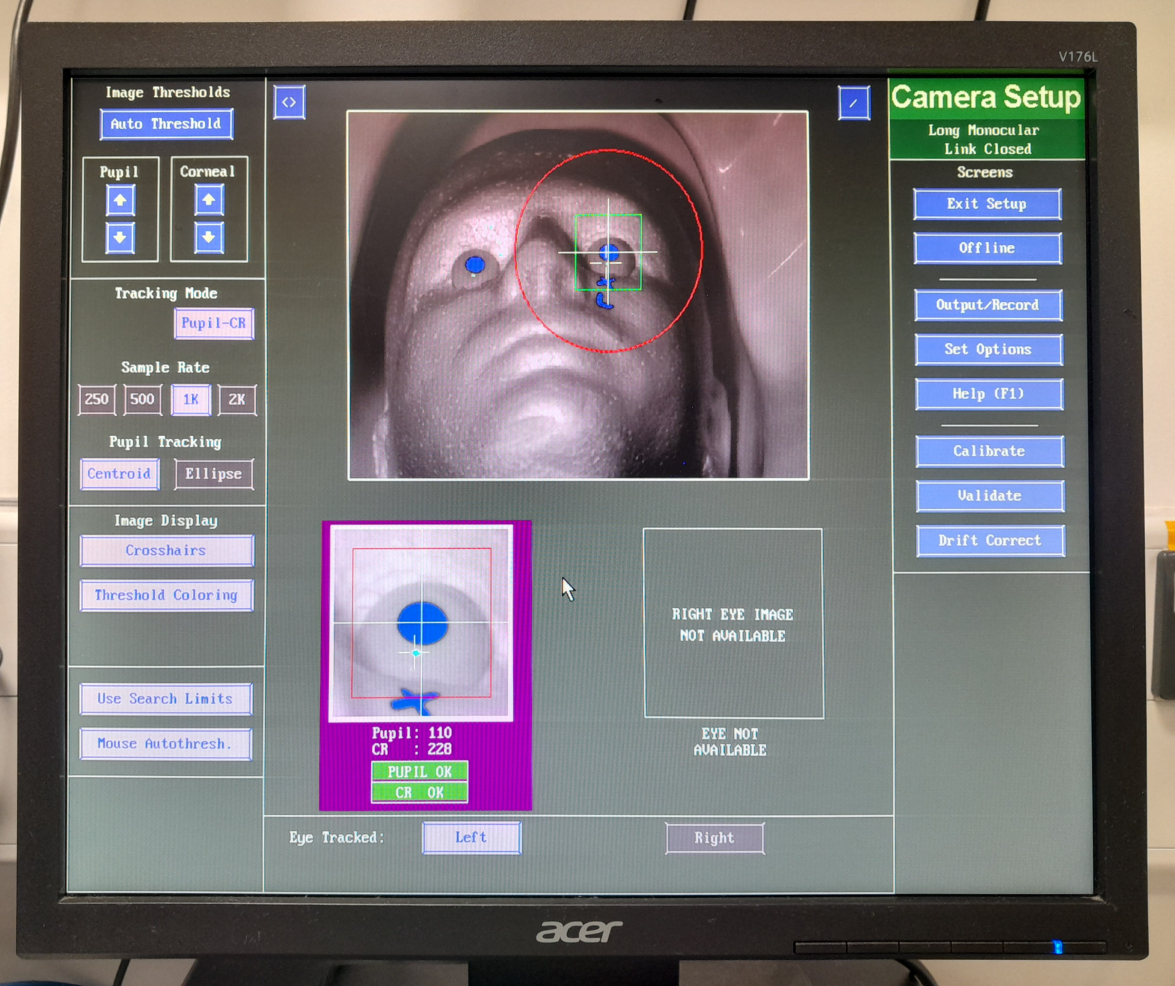Image resolution: width=1175 pixels, height=986 pixels.
Task: Click the left-right arrows icon above camera image
Action: (x=289, y=102)
